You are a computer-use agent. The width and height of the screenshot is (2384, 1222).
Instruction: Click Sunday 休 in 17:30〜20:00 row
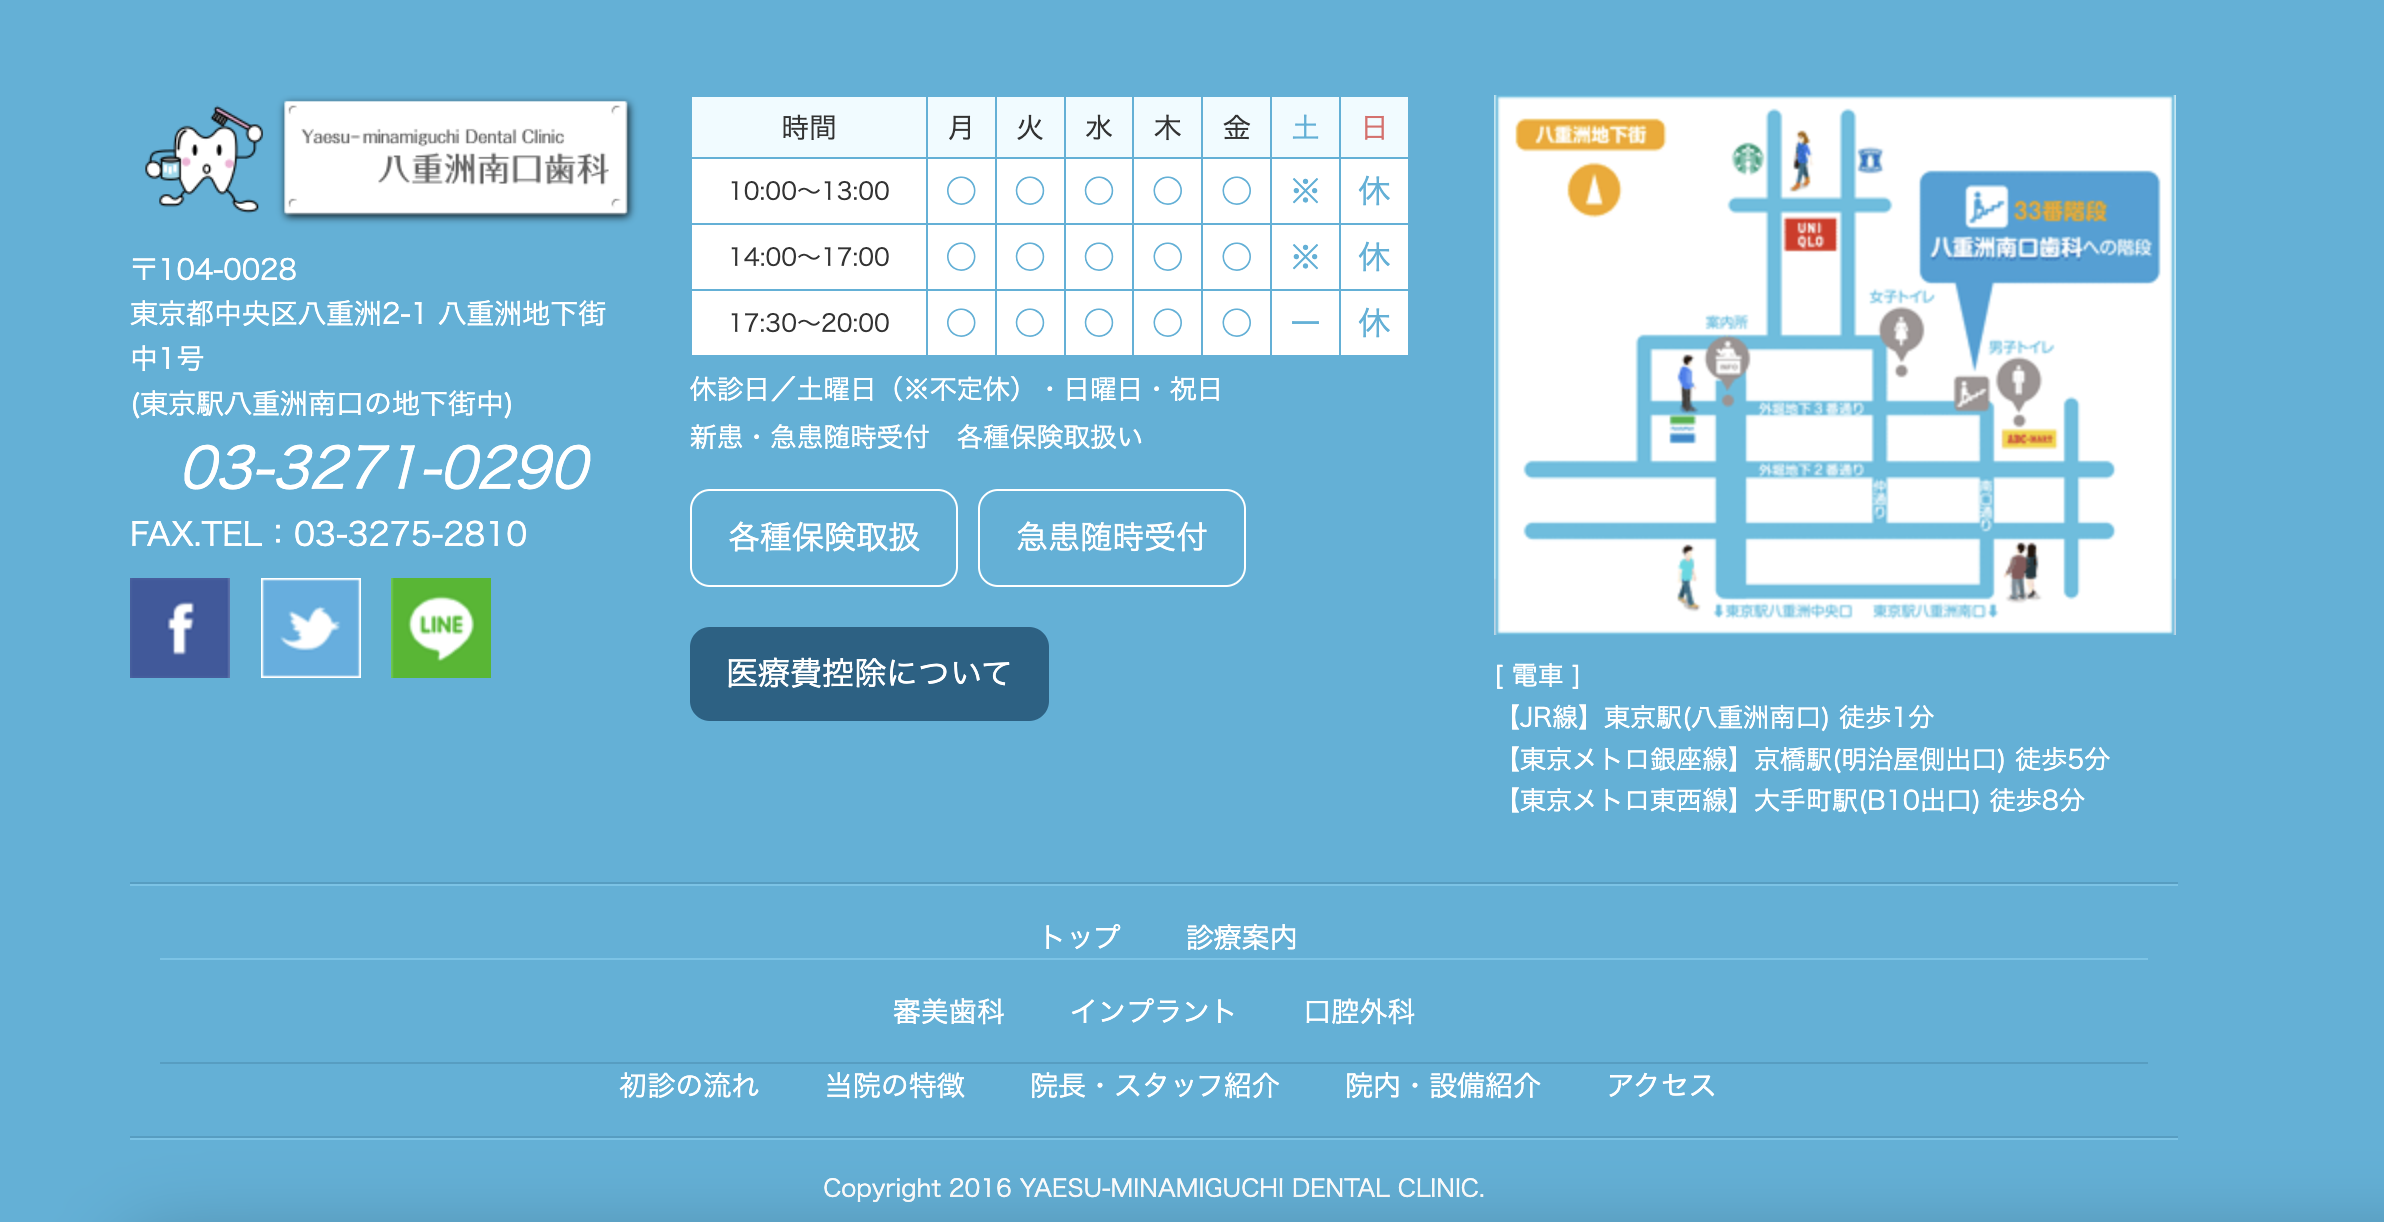click(x=1375, y=323)
